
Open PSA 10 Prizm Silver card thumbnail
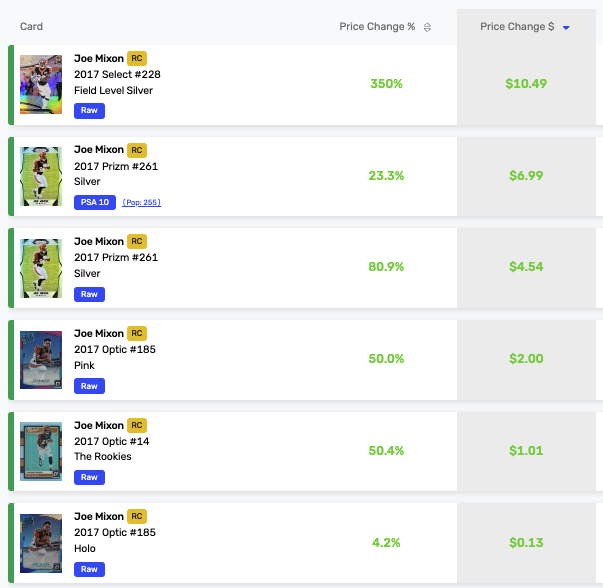pyautogui.click(x=41, y=176)
